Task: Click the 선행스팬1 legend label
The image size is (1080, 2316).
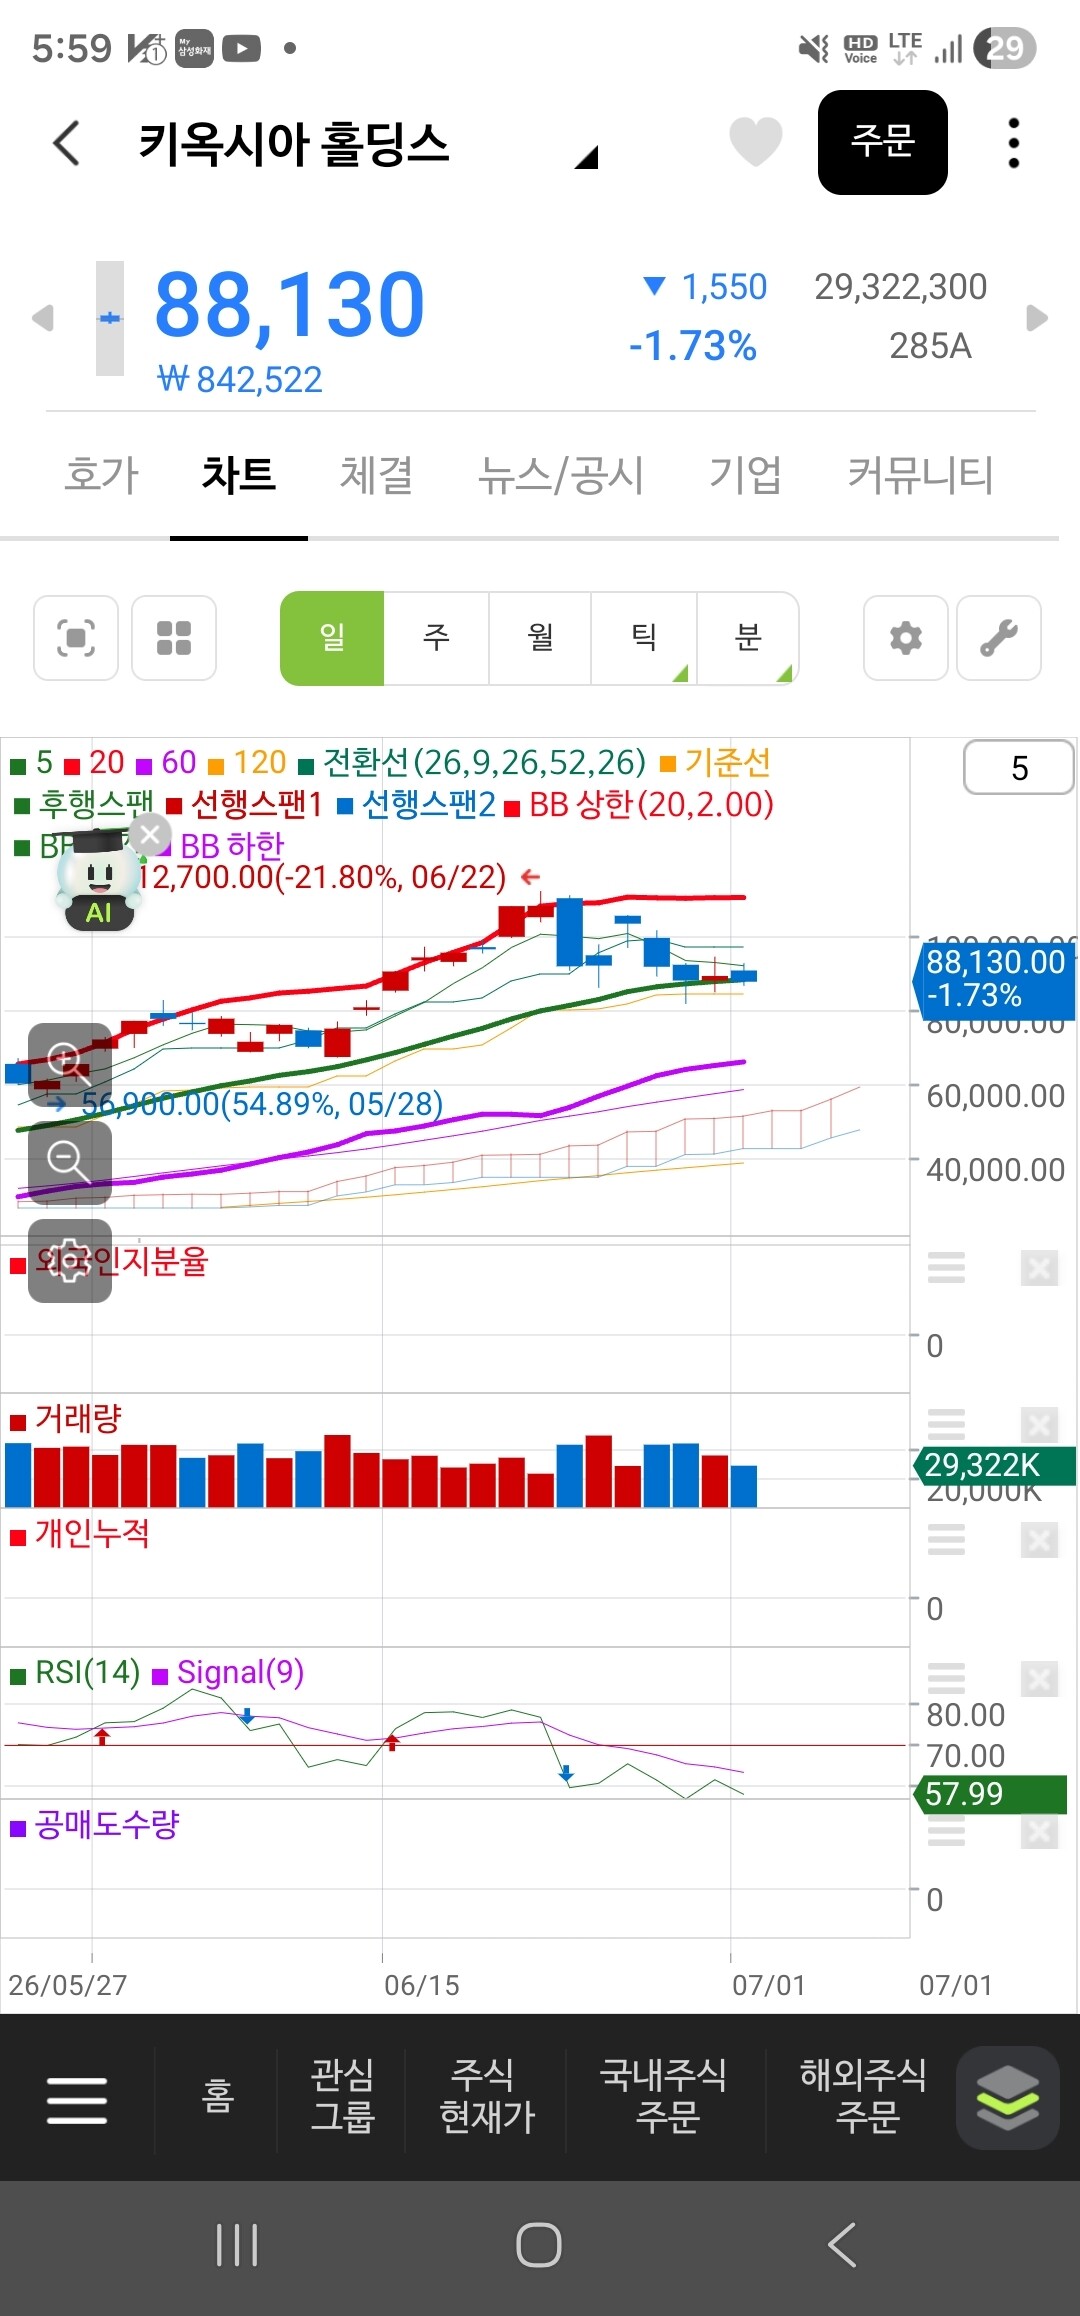Action: point(245,804)
